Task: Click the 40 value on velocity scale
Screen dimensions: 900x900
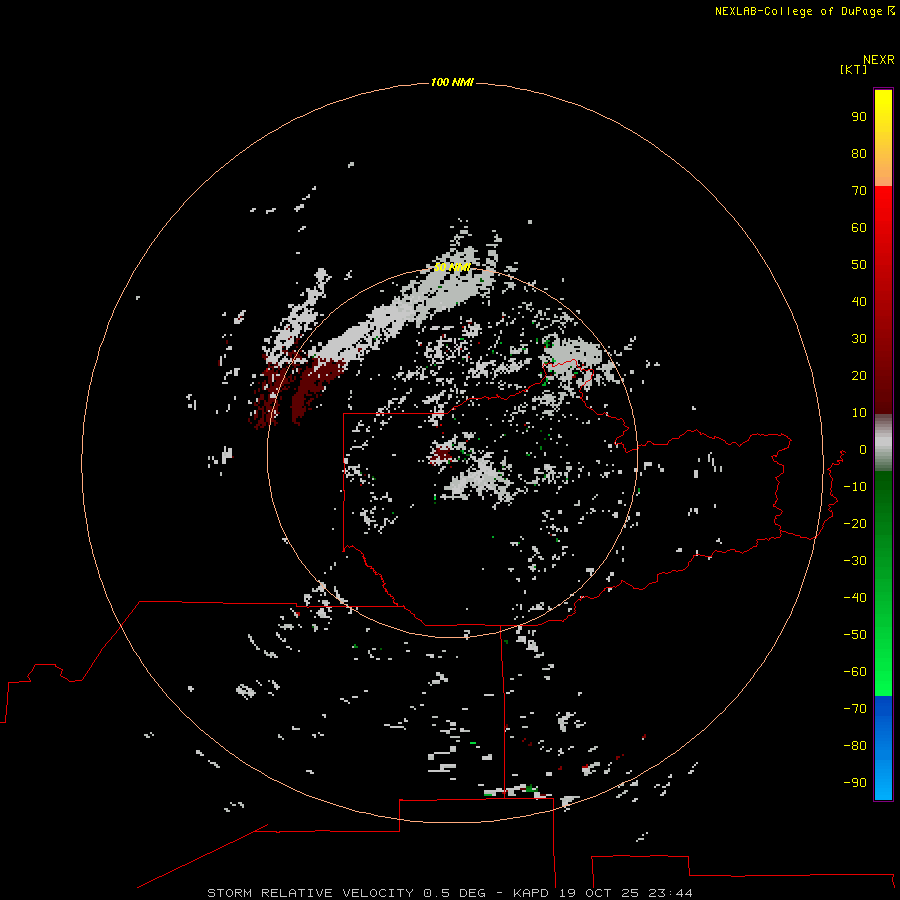Action: [859, 302]
